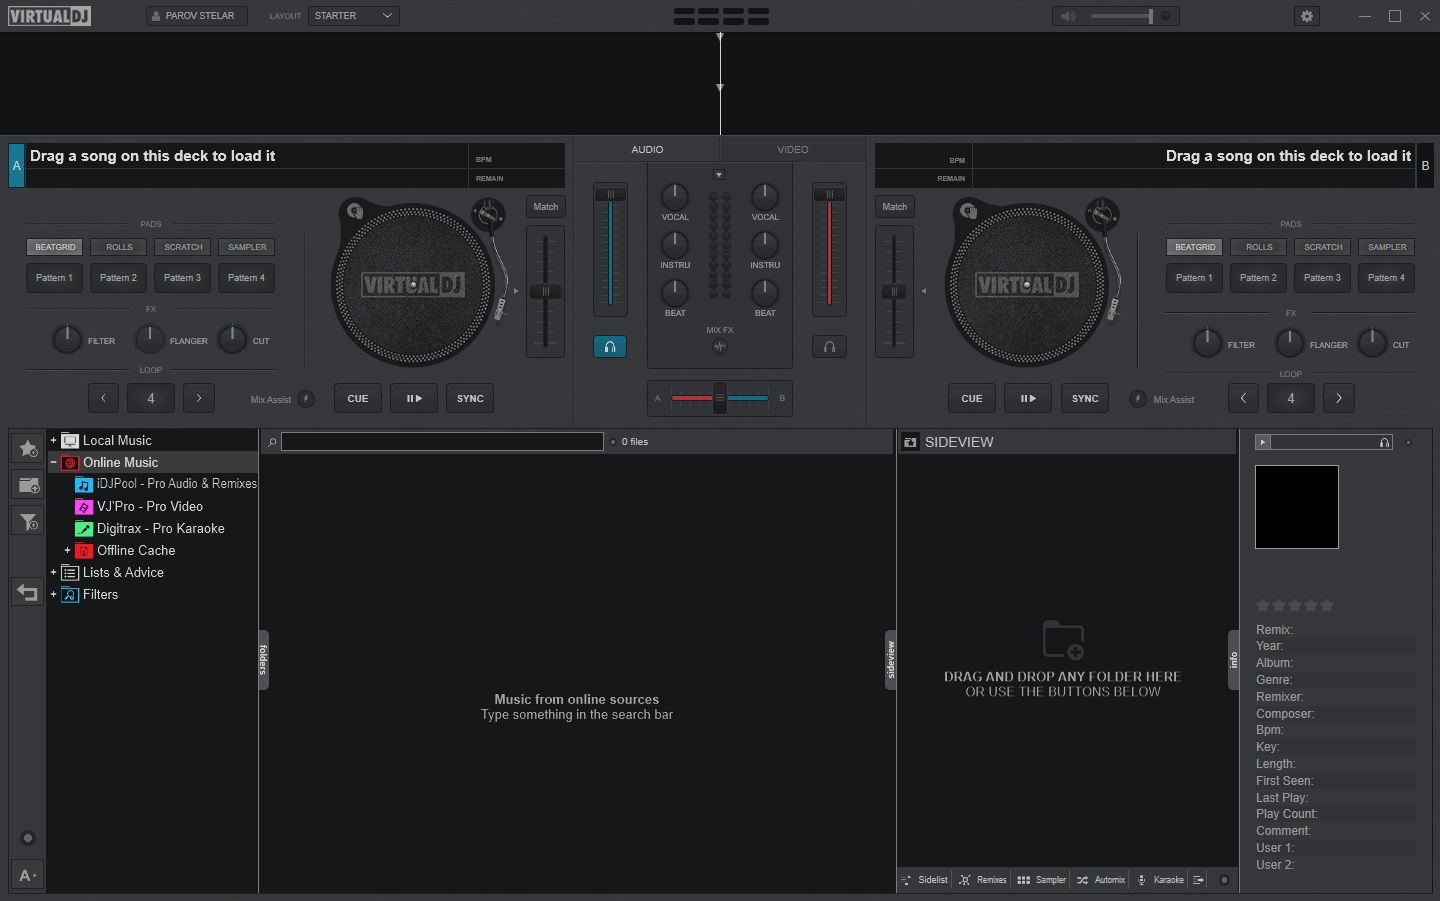Expand the Lists & Advice tree item

53,572
